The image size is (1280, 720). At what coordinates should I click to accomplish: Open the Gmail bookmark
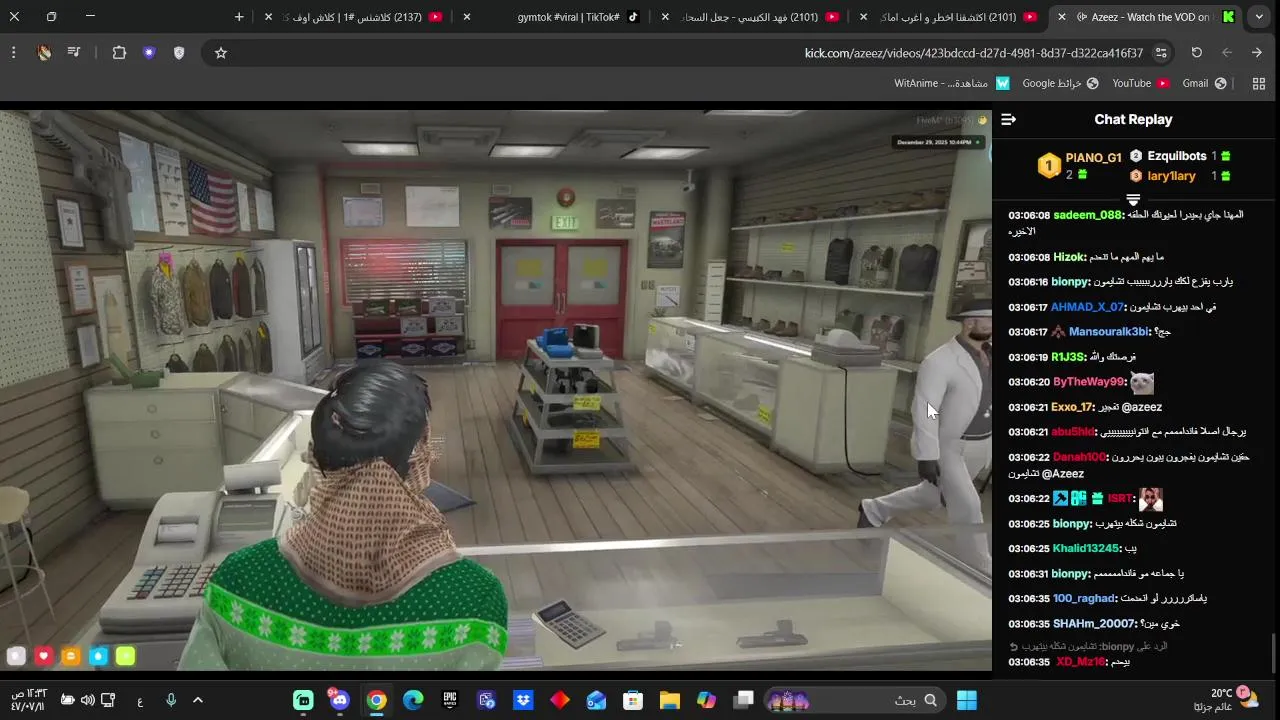(1204, 83)
